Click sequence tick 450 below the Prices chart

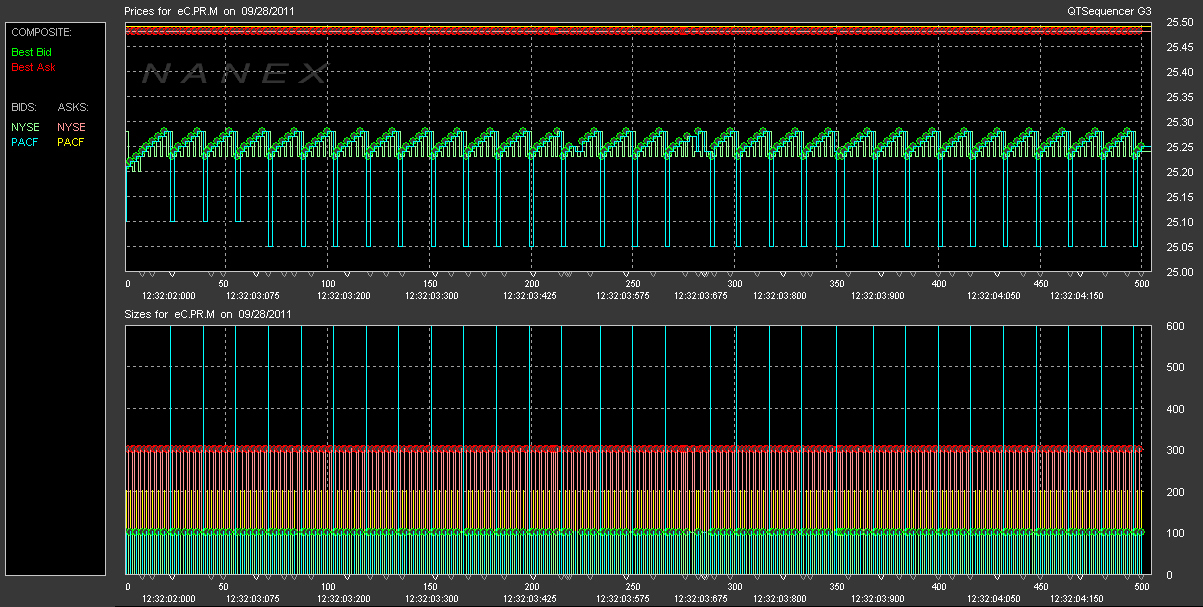pyautogui.click(x=1040, y=284)
